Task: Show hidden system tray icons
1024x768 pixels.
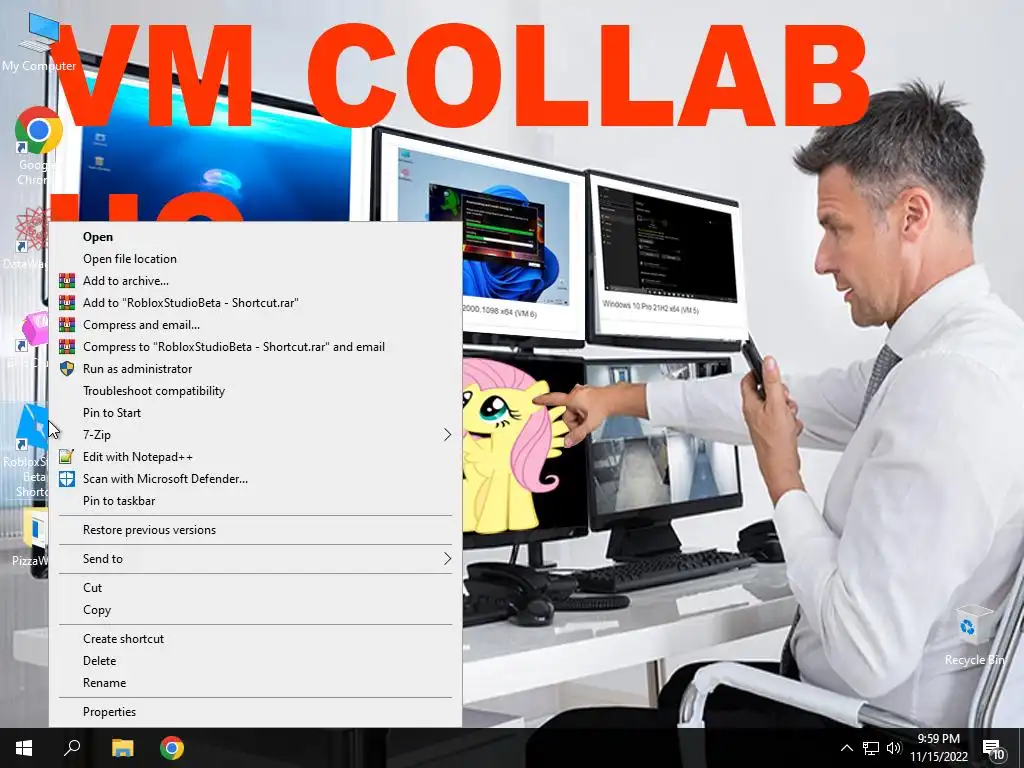Action: [x=846, y=748]
